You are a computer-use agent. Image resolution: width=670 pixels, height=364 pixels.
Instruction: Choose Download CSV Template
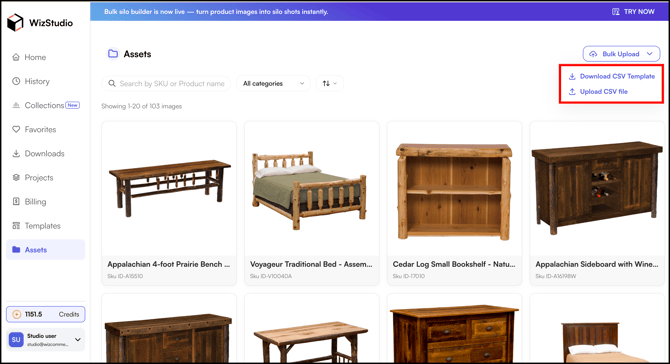click(x=611, y=76)
